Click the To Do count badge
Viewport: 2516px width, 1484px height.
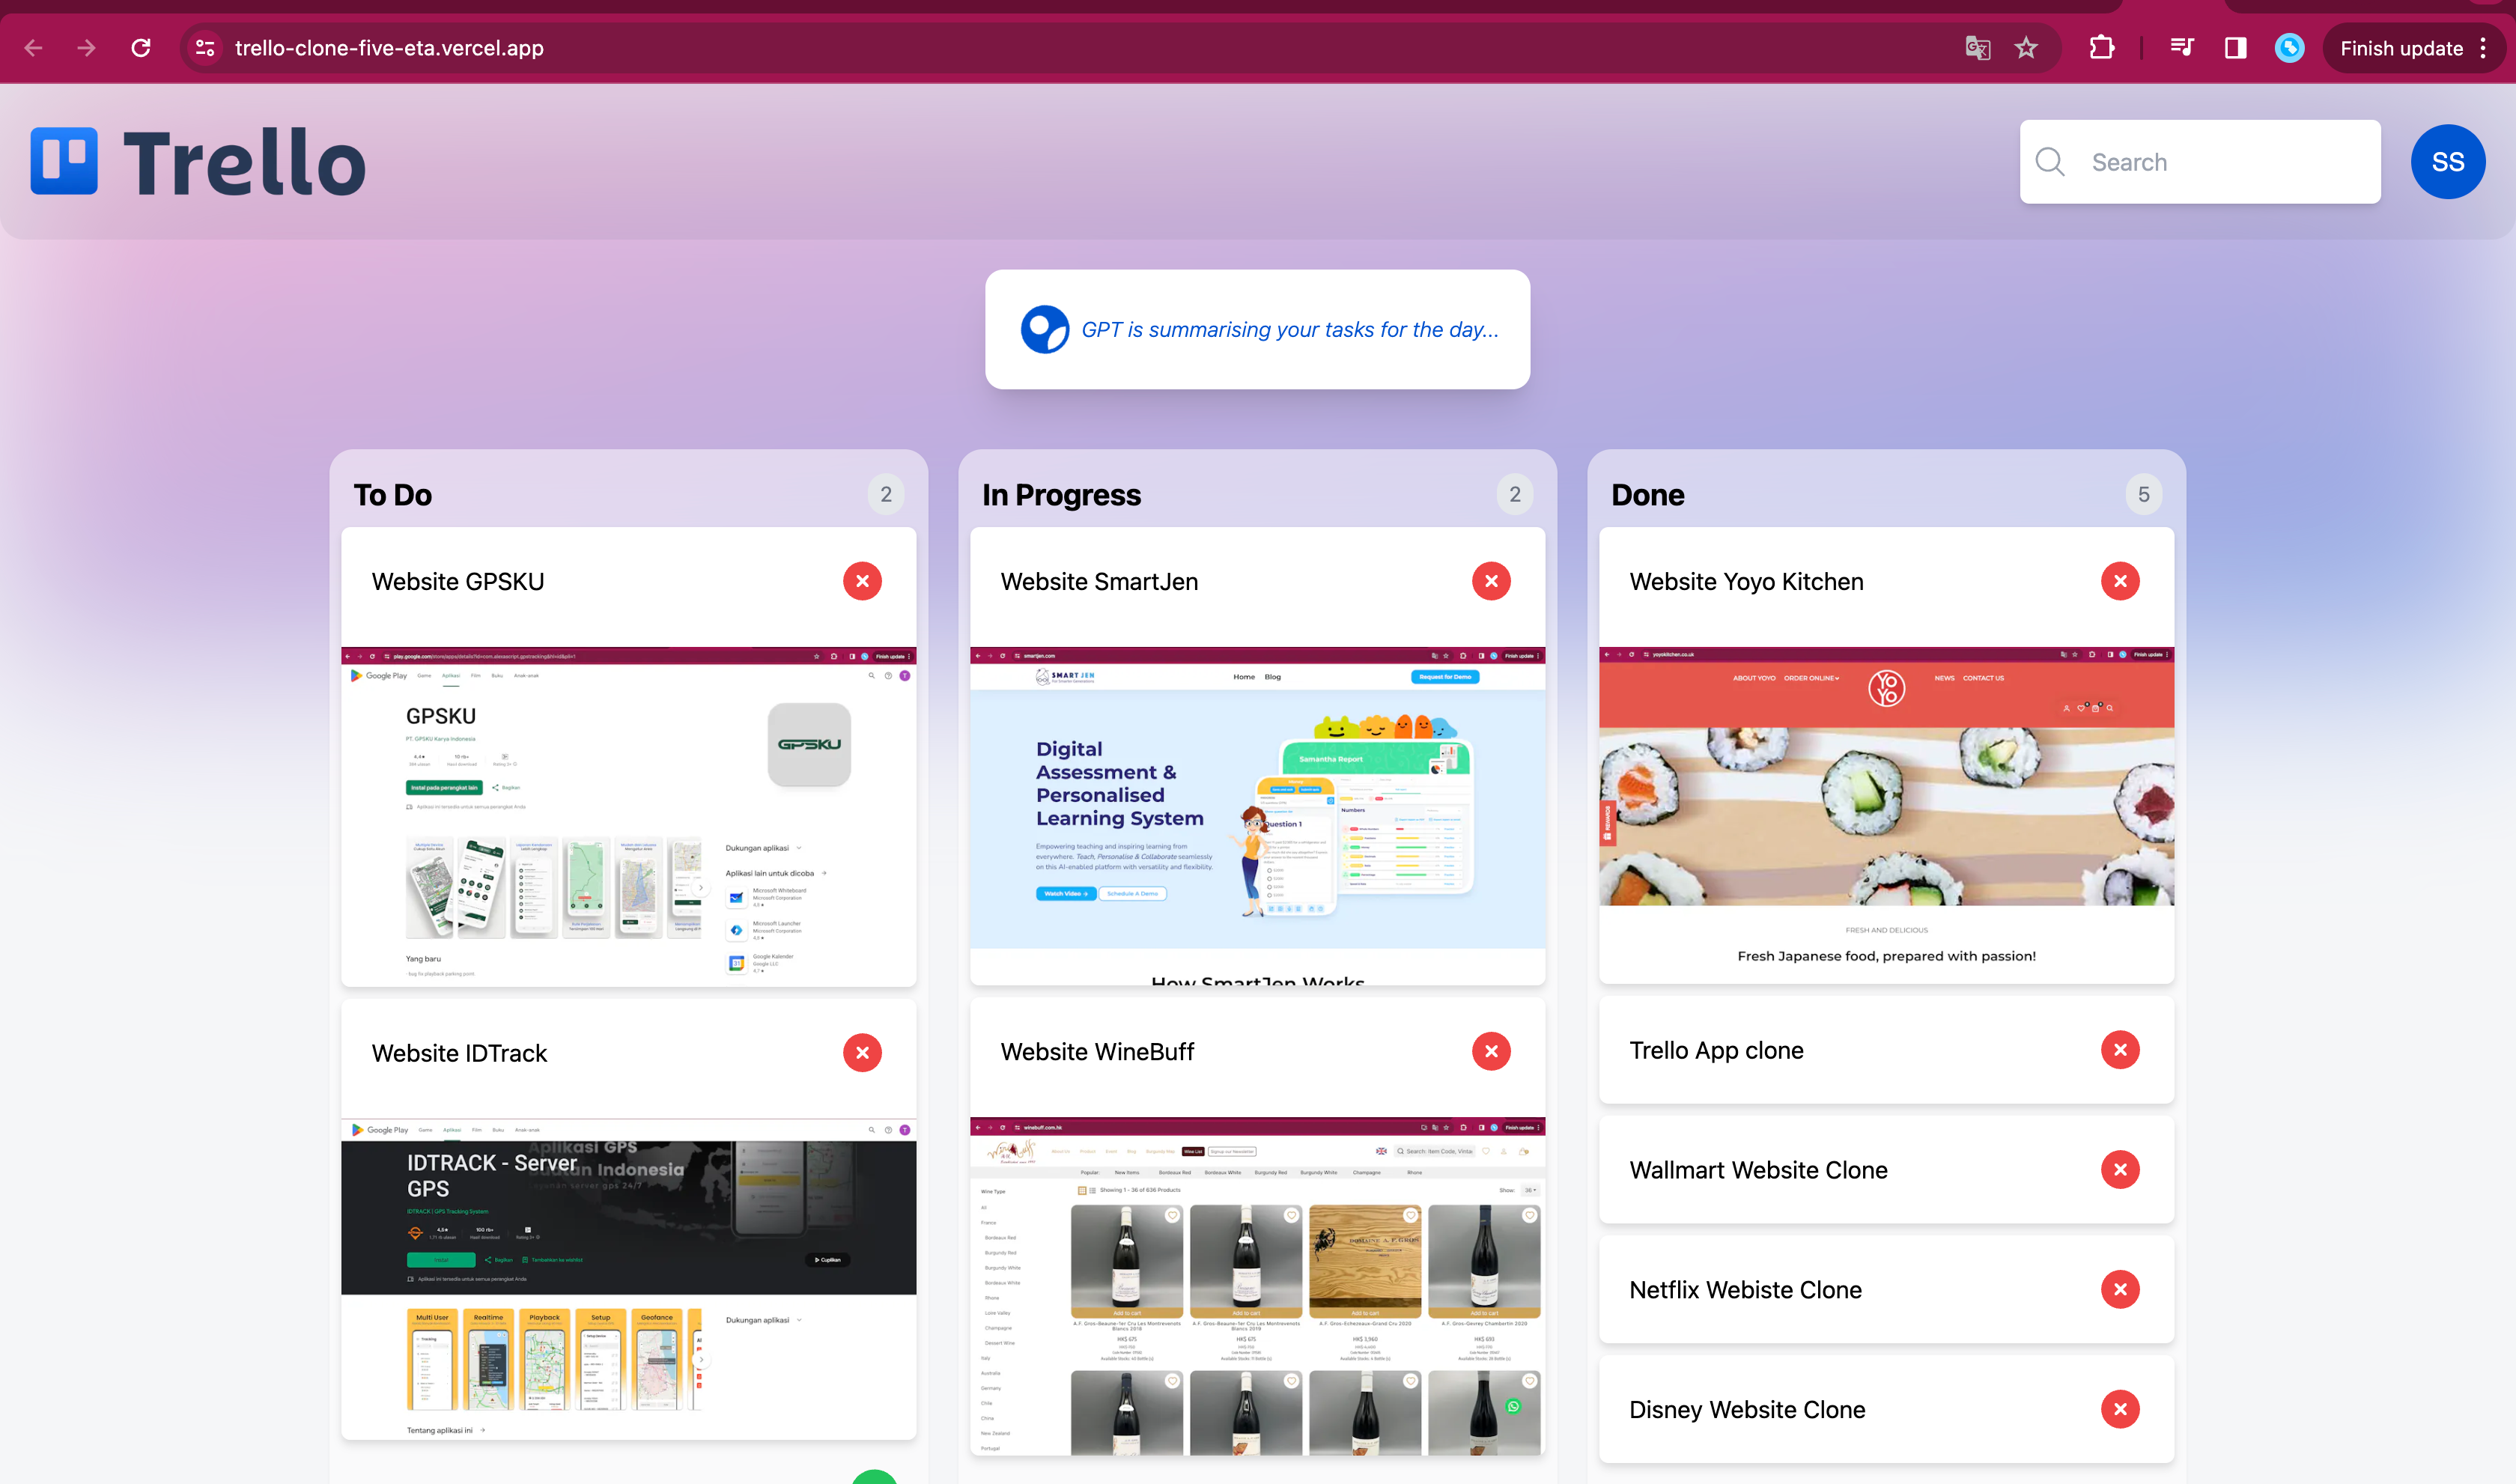[886, 494]
